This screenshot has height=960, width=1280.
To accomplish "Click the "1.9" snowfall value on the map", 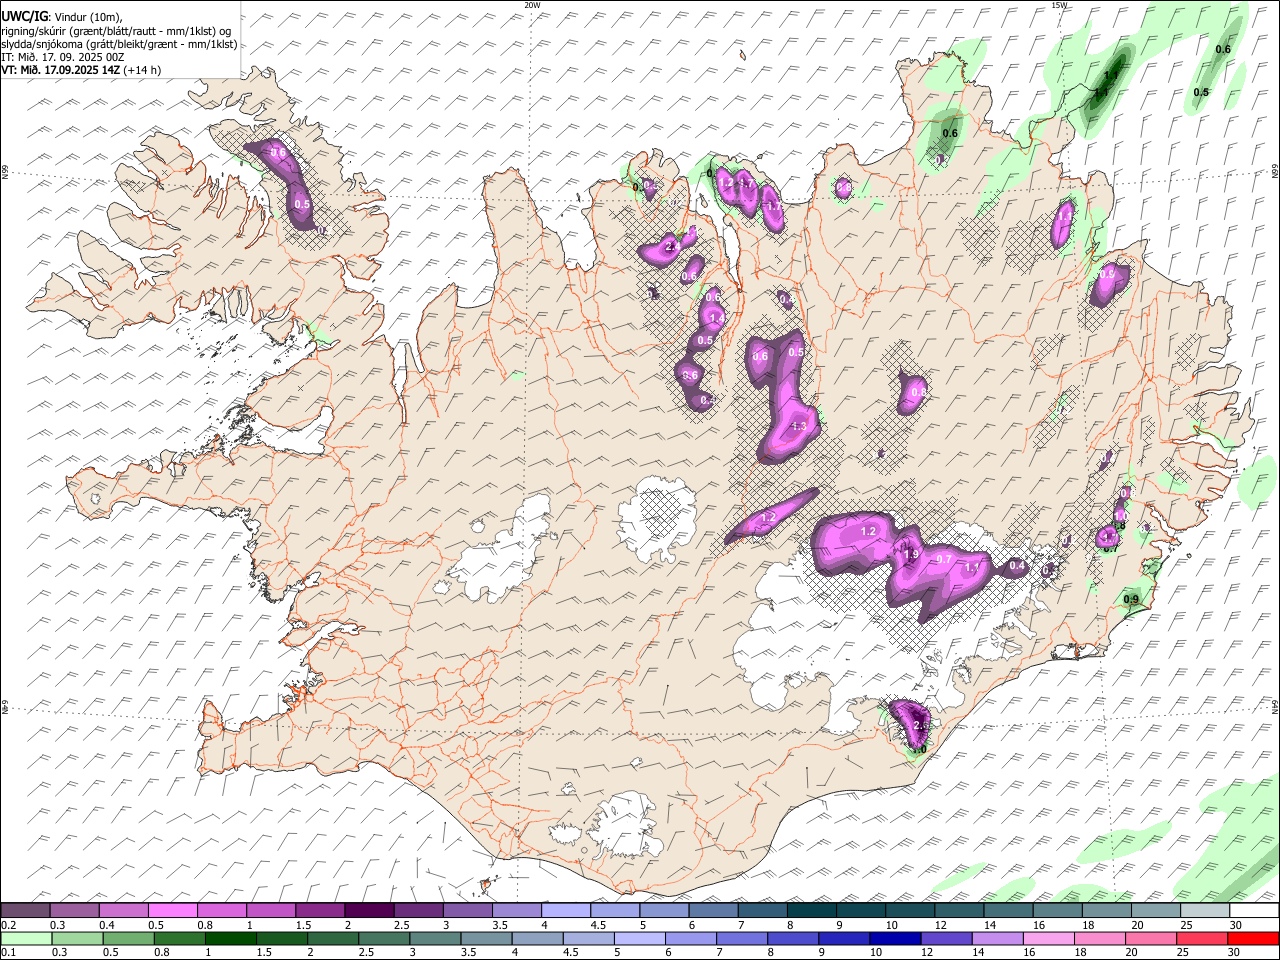I will tap(911, 555).
